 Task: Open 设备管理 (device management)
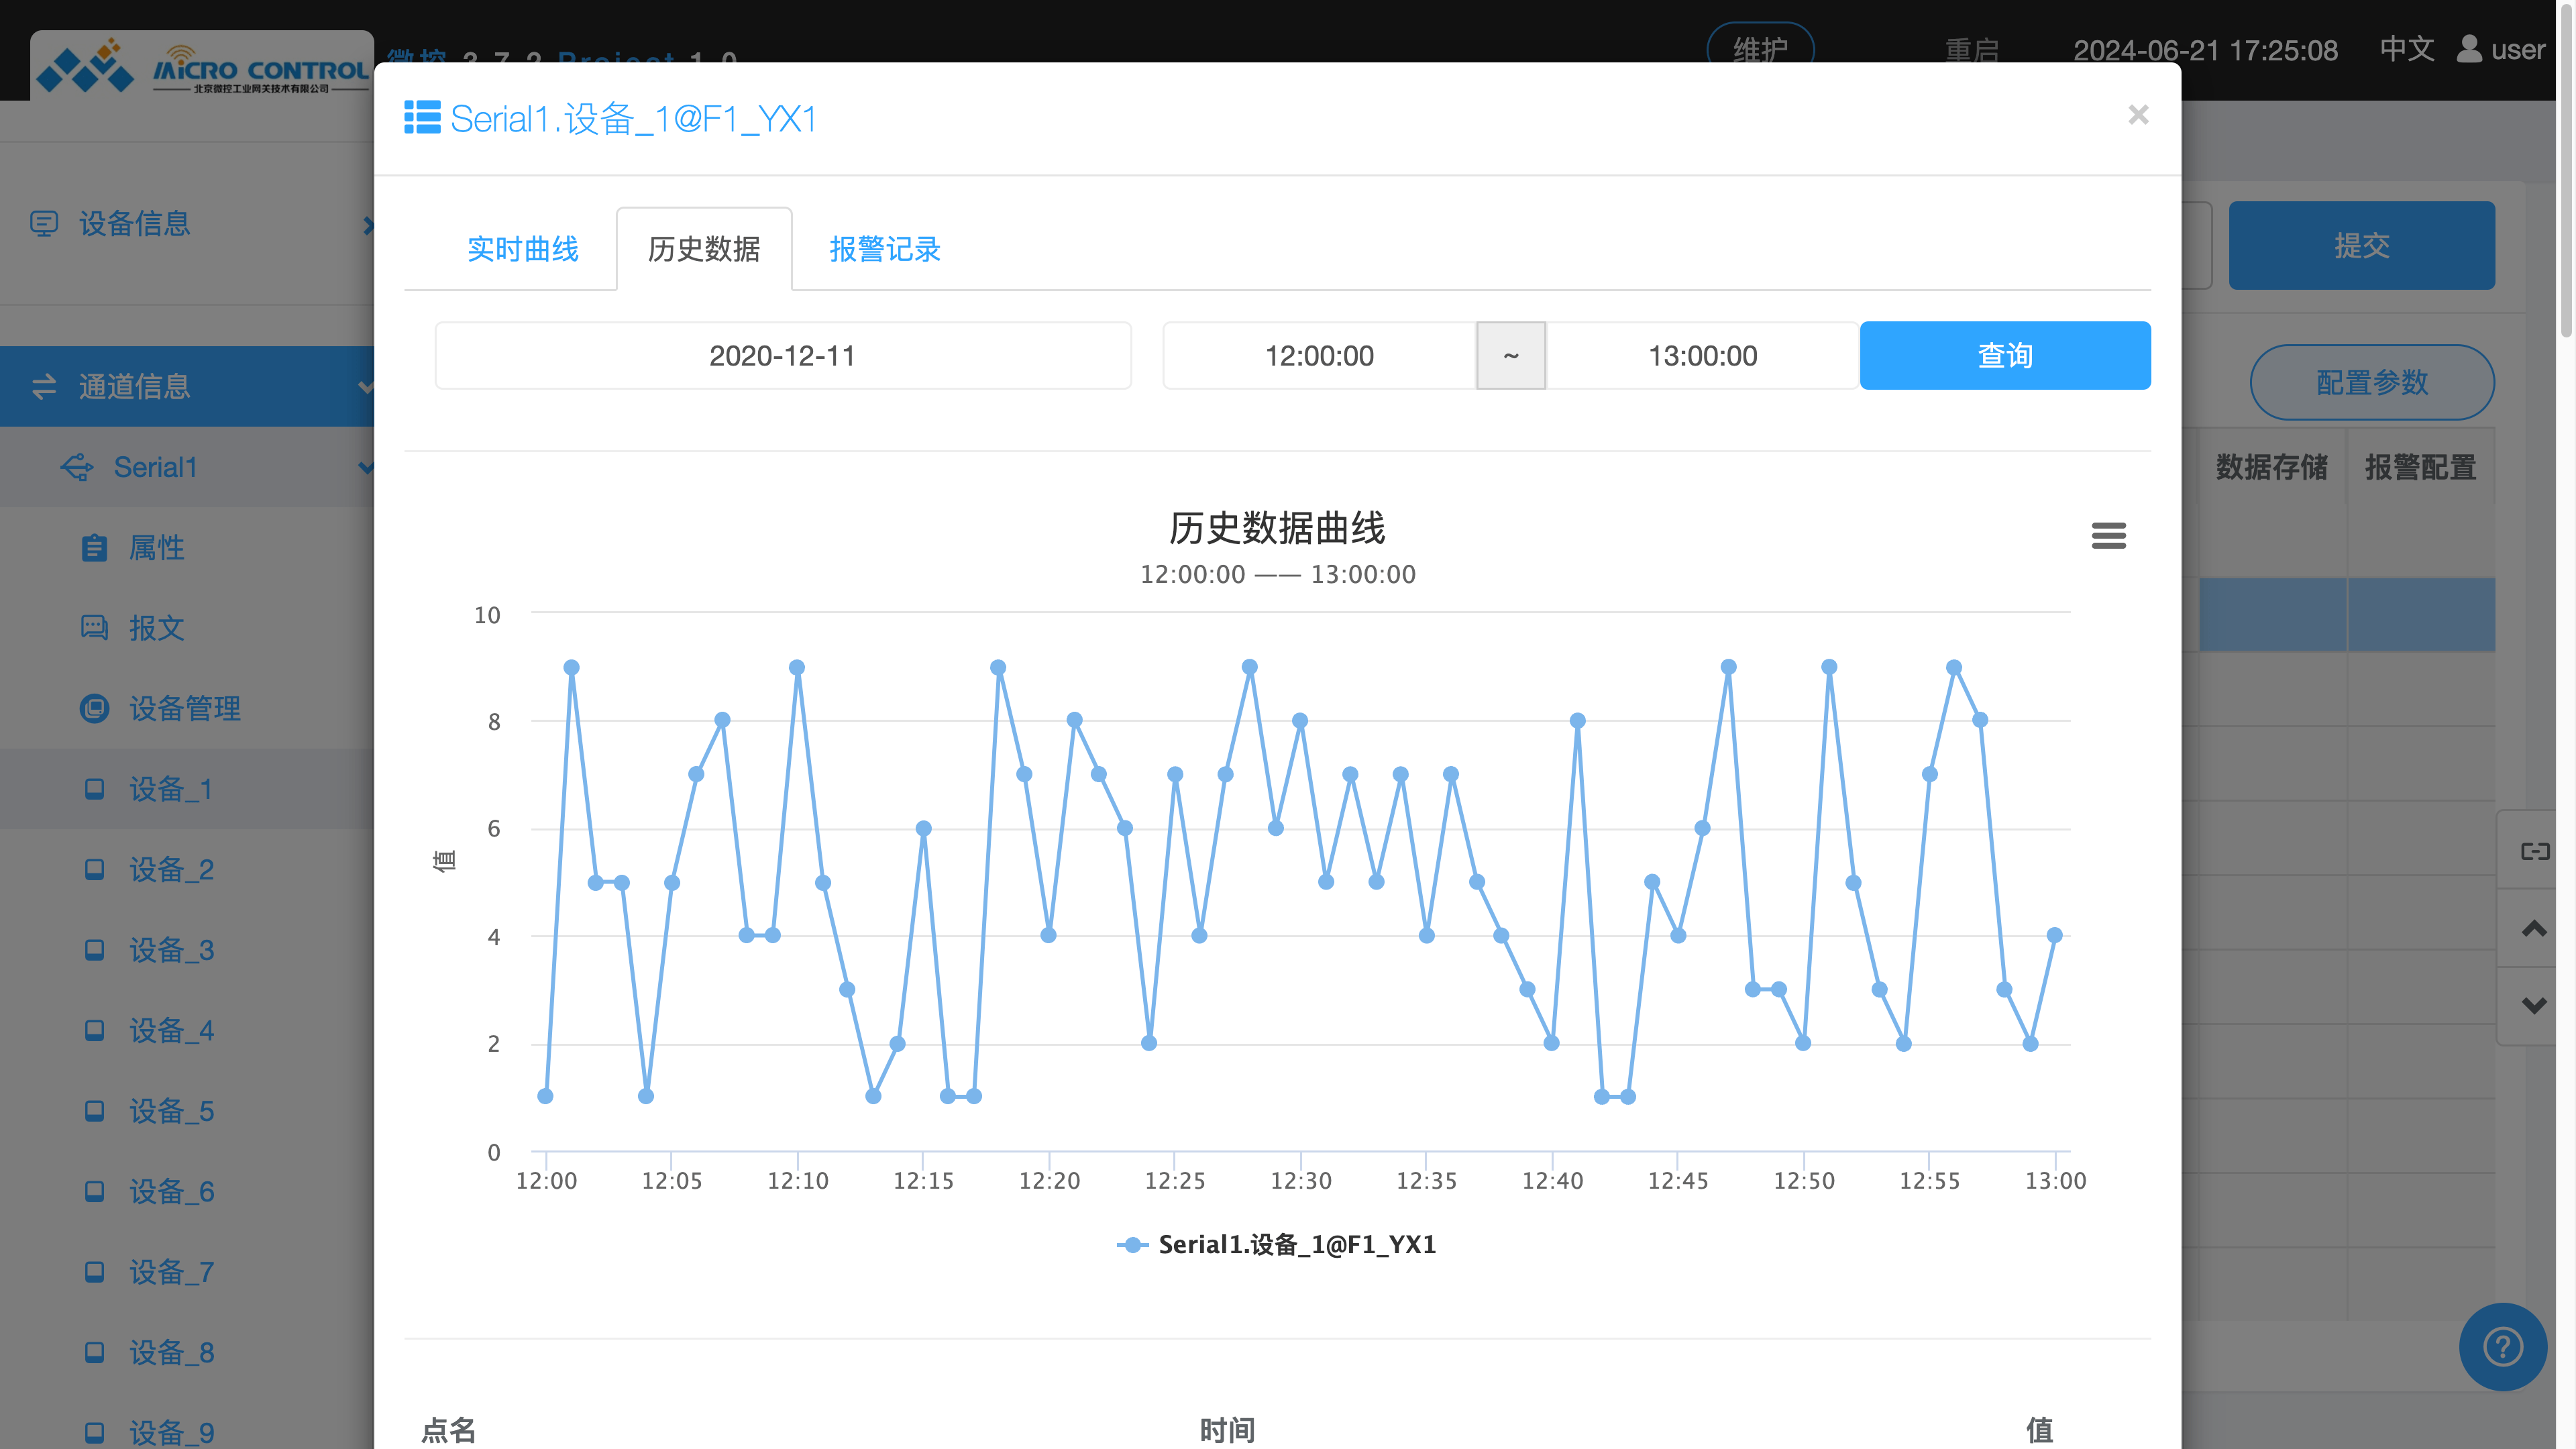click(95, 708)
